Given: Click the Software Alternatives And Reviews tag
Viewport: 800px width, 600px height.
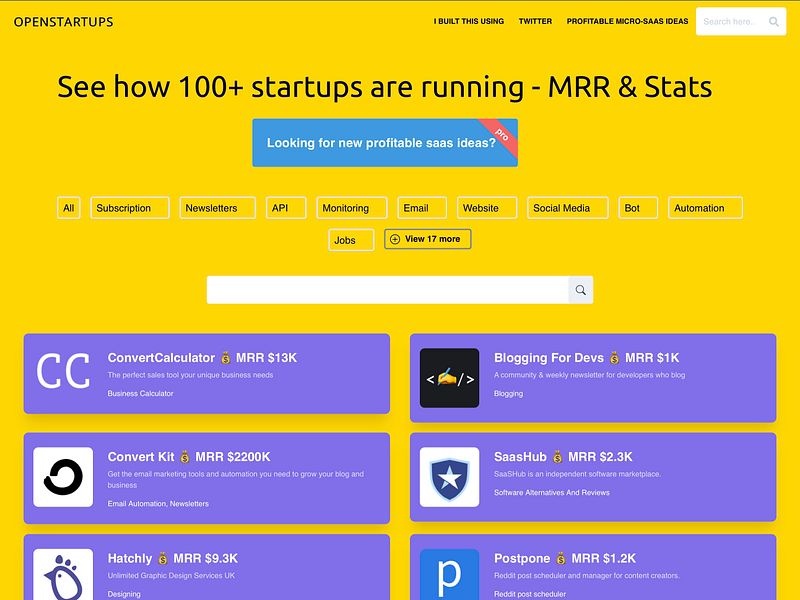Looking at the screenshot, I should pyautogui.click(x=552, y=492).
